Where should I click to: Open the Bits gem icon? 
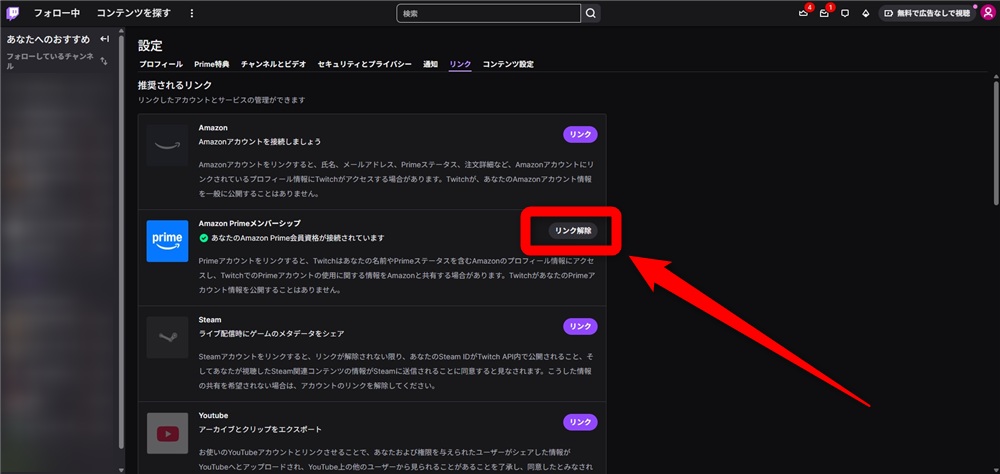(865, 13)
